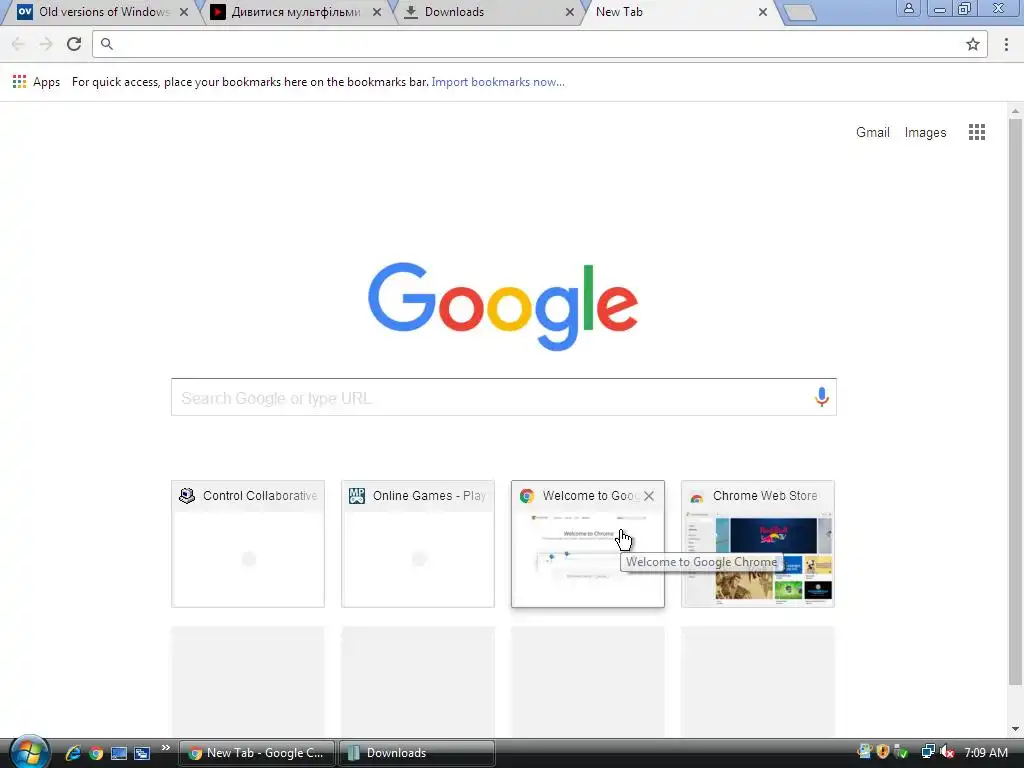This screenshot has height=768, width=1024.
Task: Close the Дивитися мультфільми tab
Action: click(x=377, y=12)
